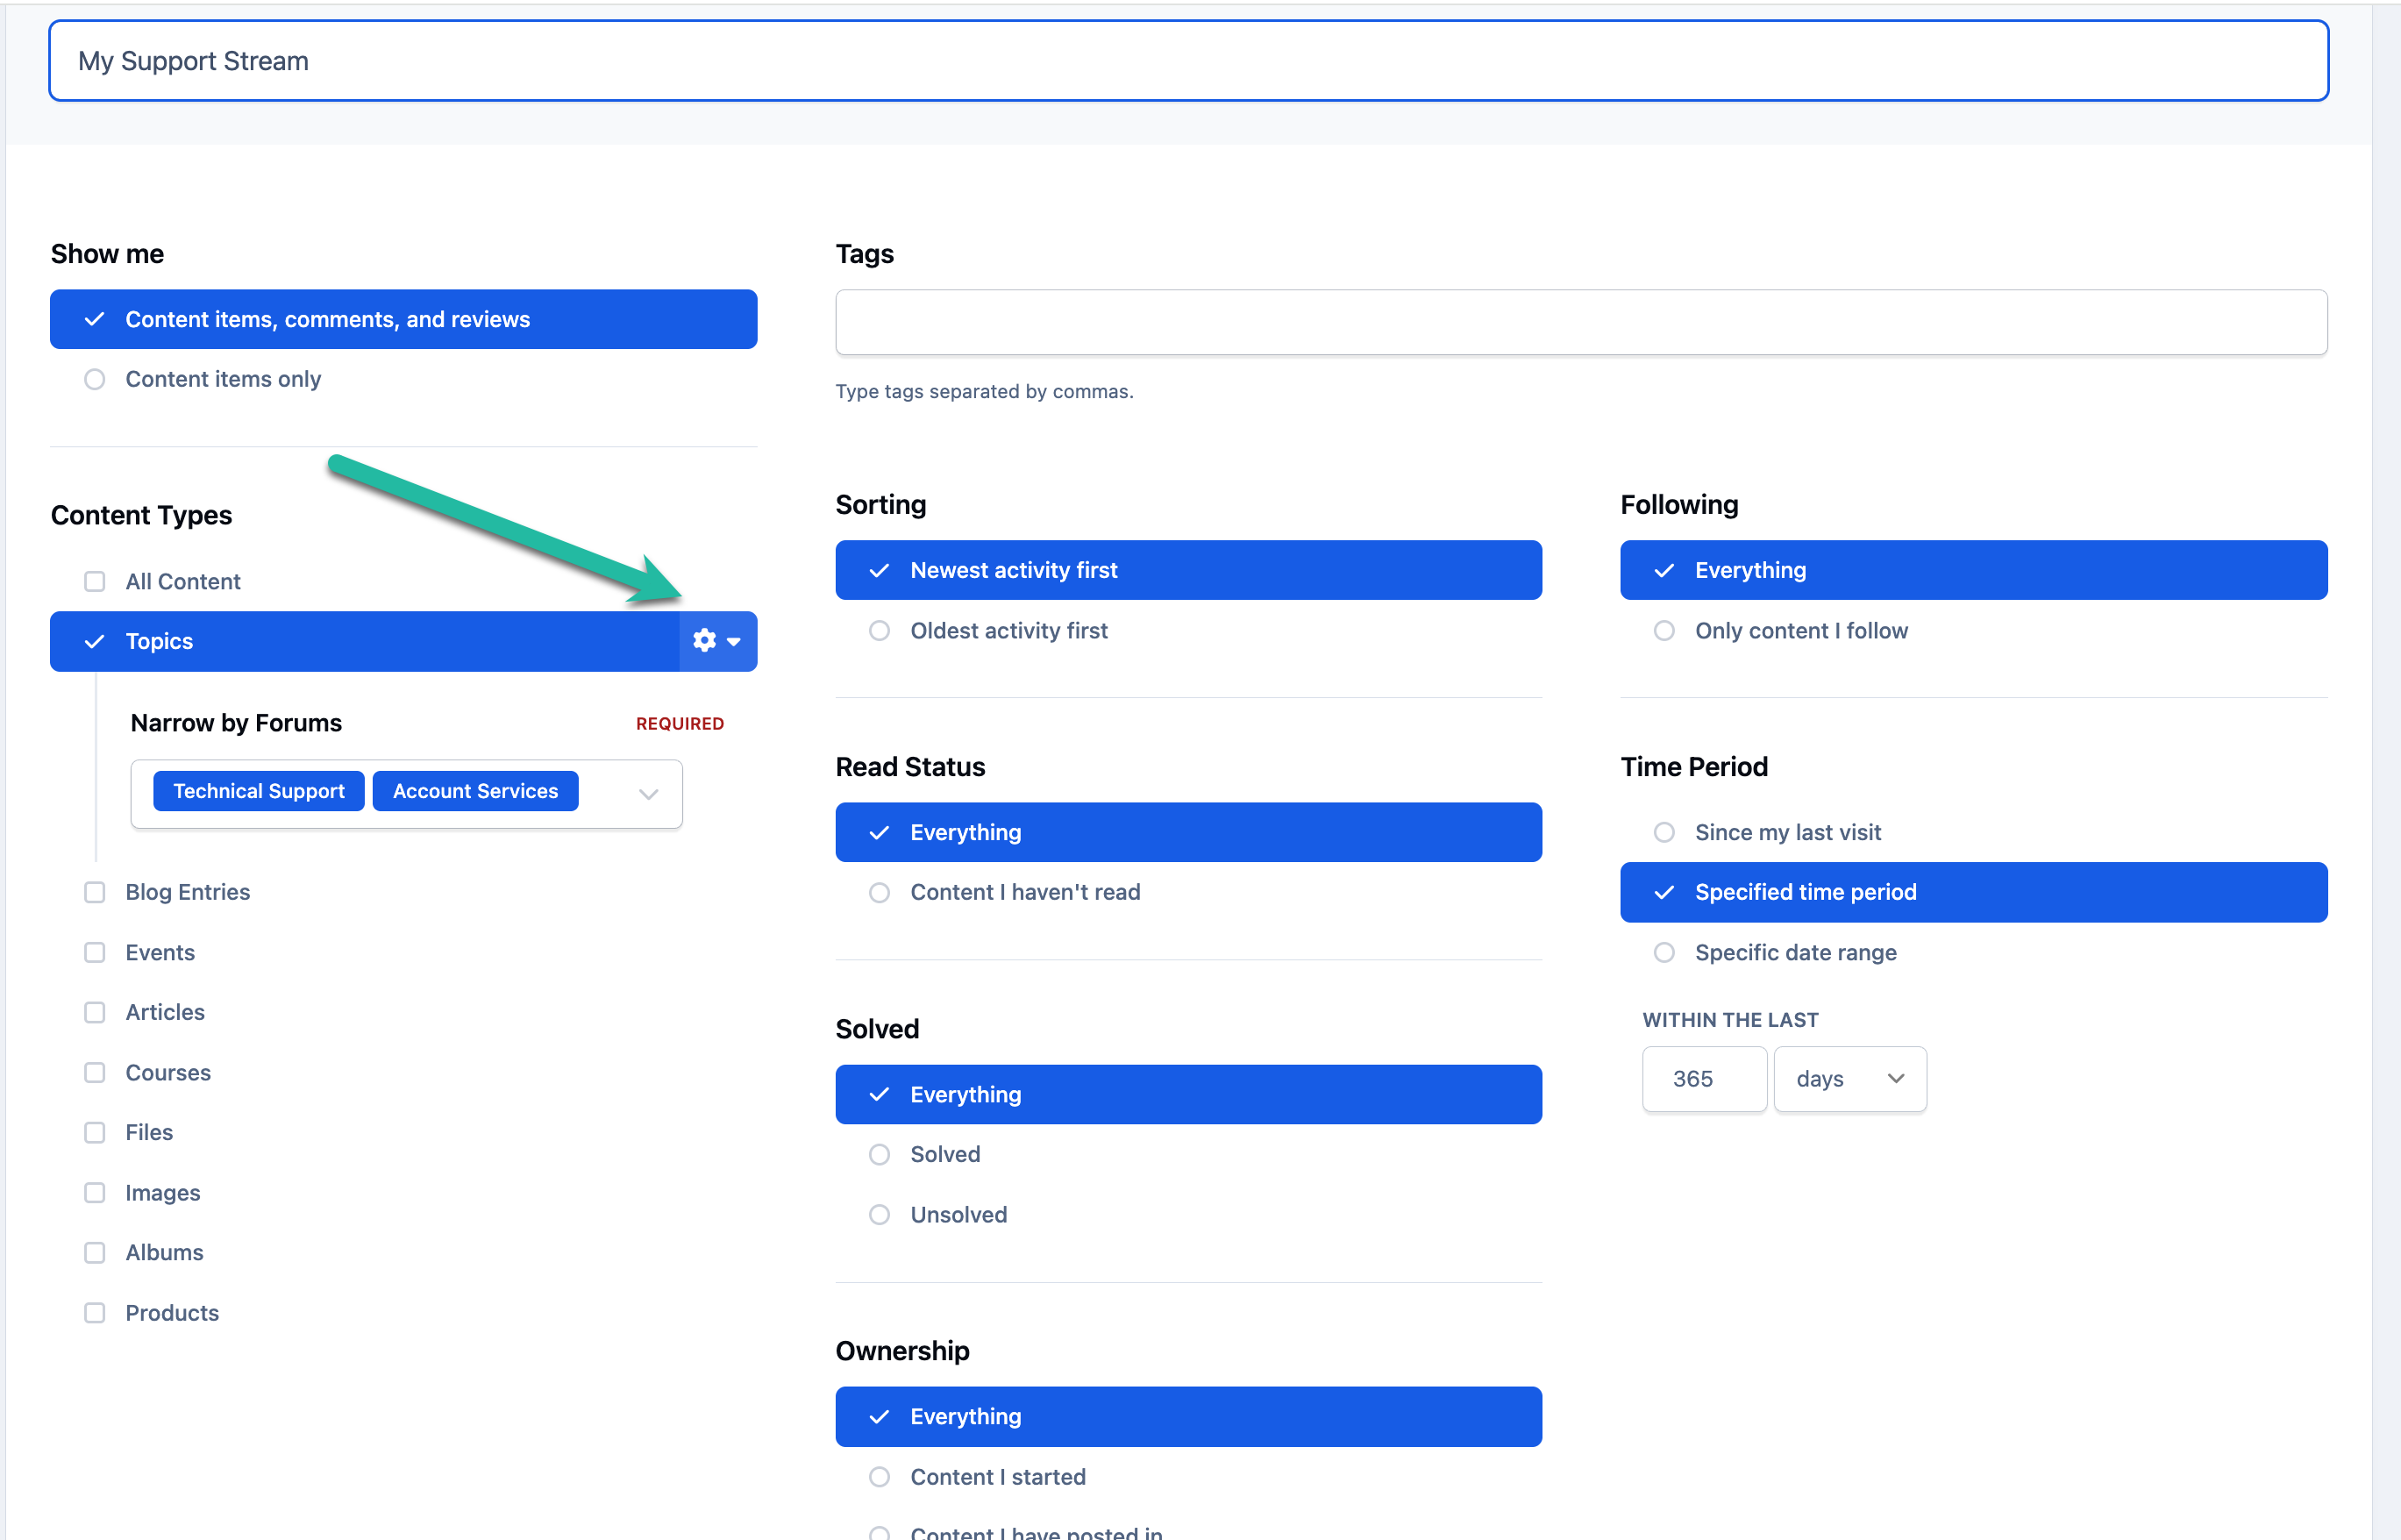Enable the Events content type

[x=94, y=952]
